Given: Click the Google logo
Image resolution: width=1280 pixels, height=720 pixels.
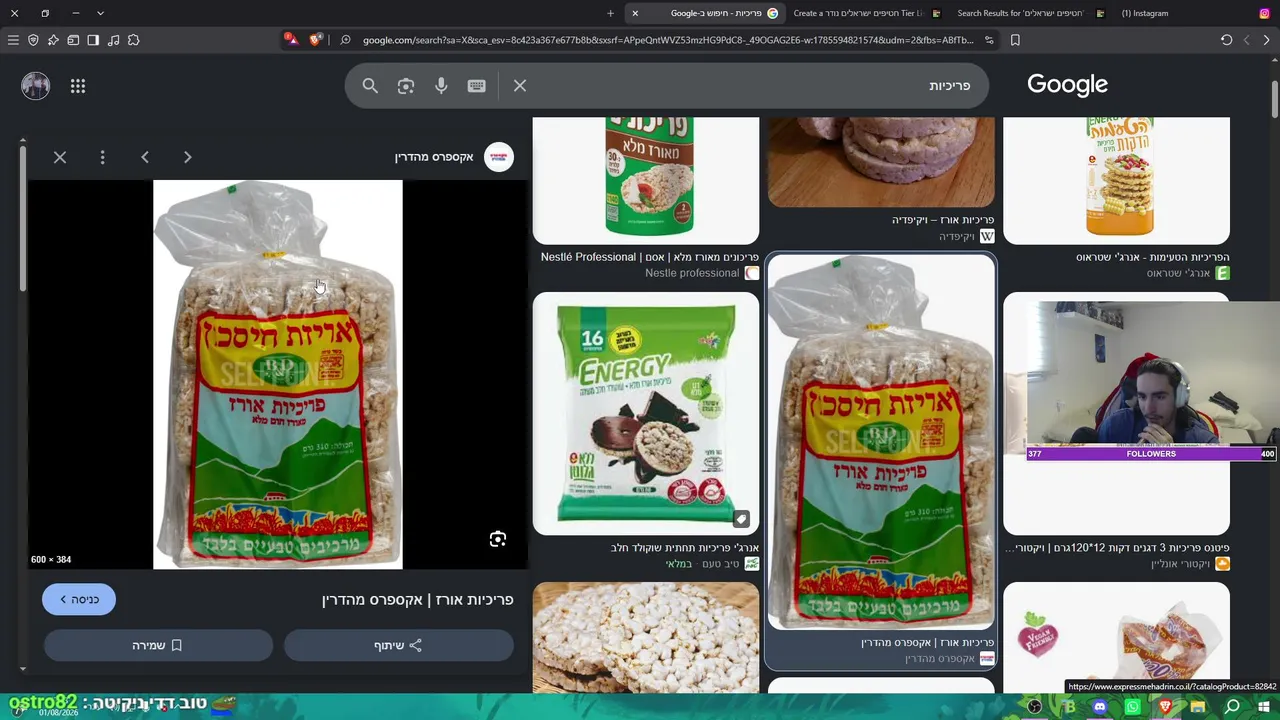Looking at the screenshot, I should [1067, 85].
